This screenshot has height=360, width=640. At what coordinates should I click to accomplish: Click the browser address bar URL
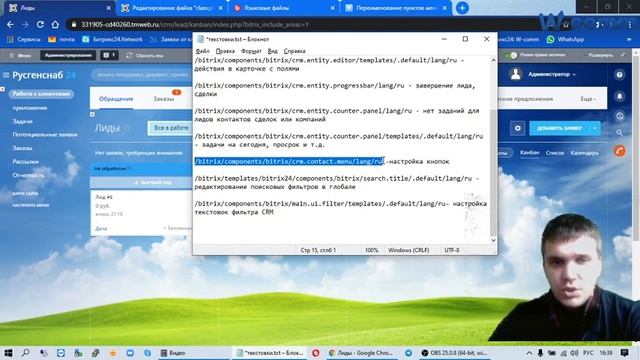tap(195, 24)
